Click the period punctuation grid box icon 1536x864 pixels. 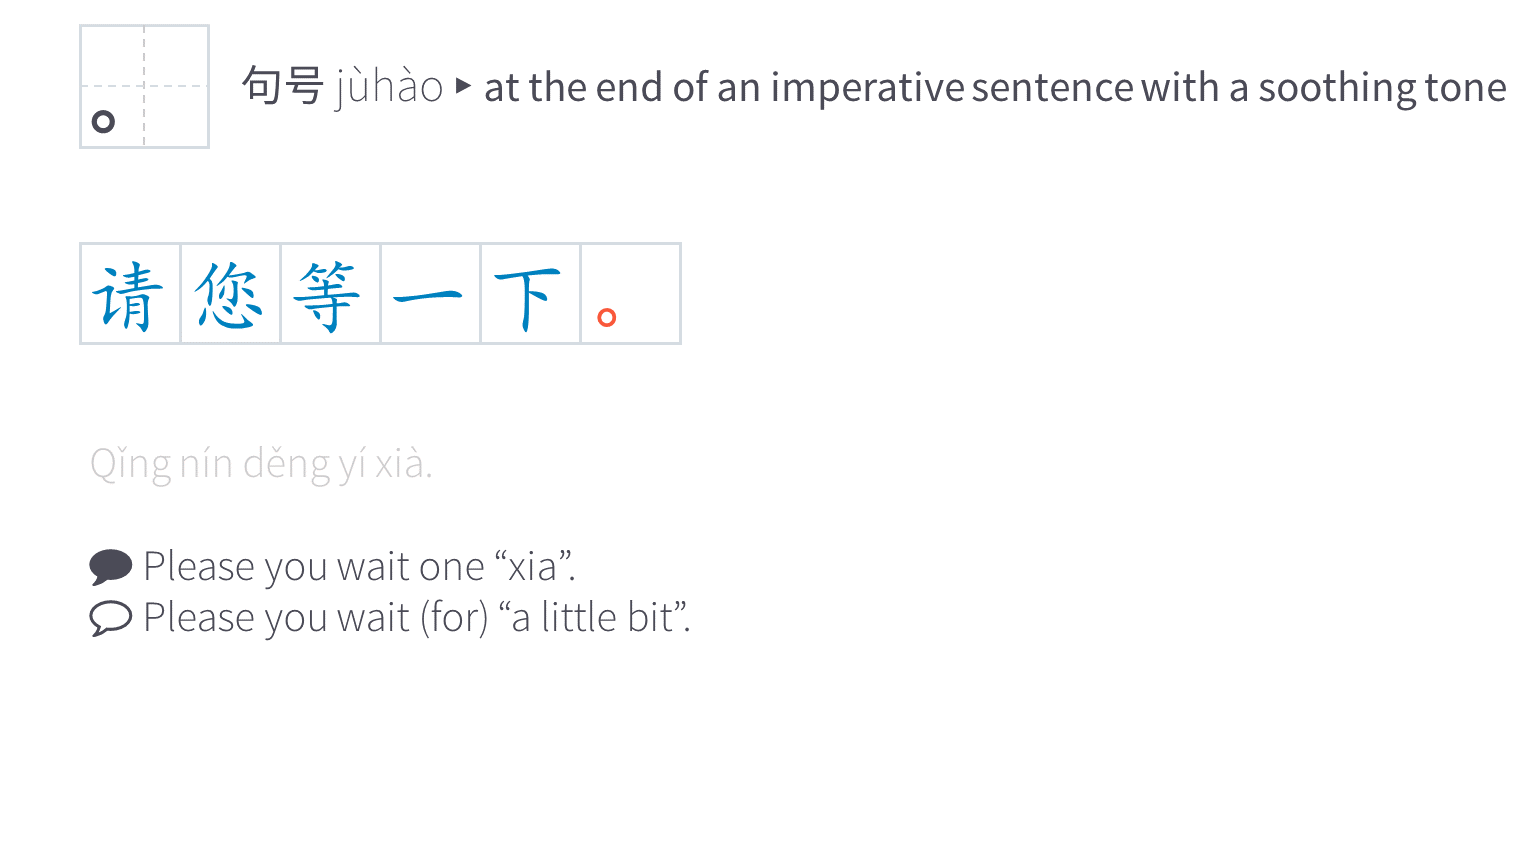coord(144,87)
